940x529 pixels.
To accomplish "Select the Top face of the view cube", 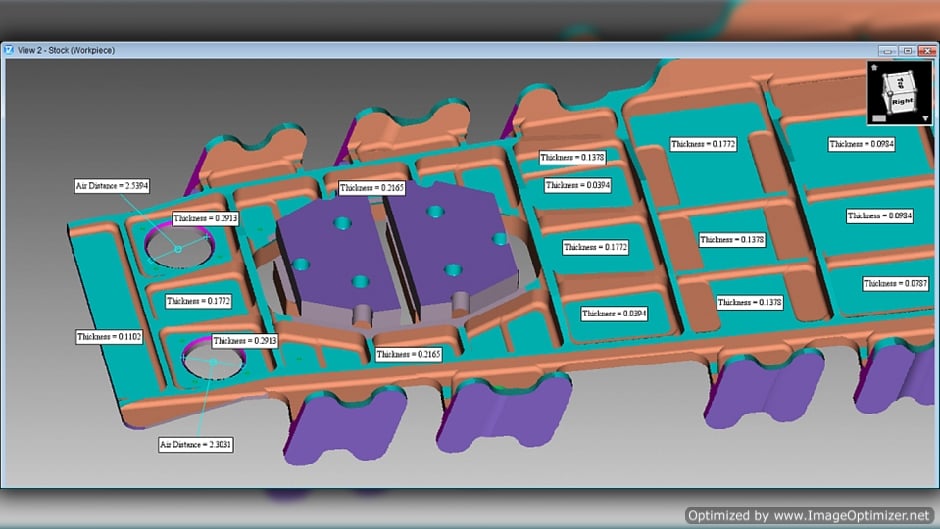I will (x=899, y=83).
